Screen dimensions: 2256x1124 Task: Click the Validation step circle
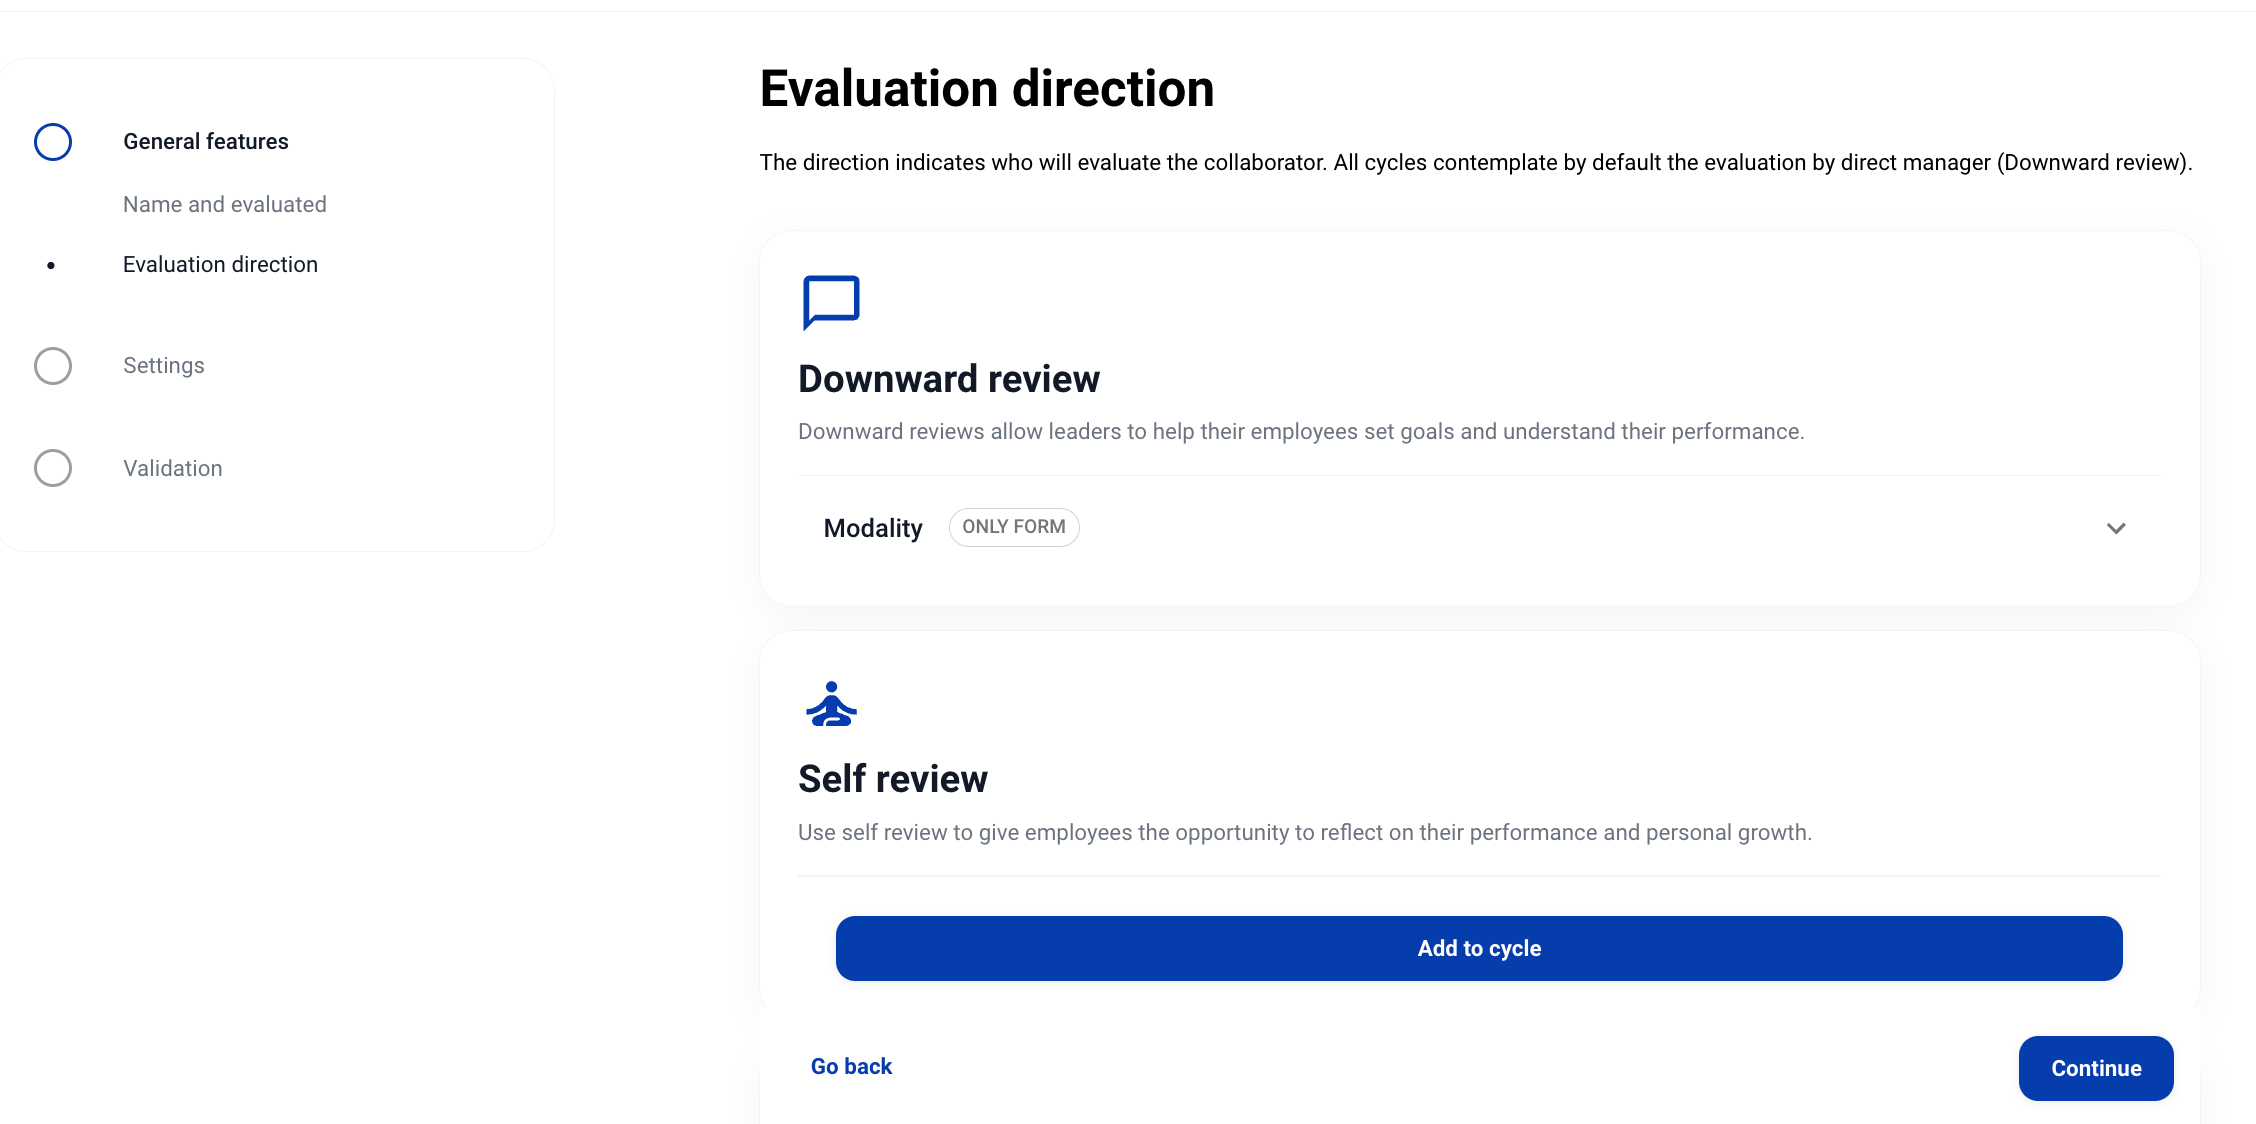(53, 468)
